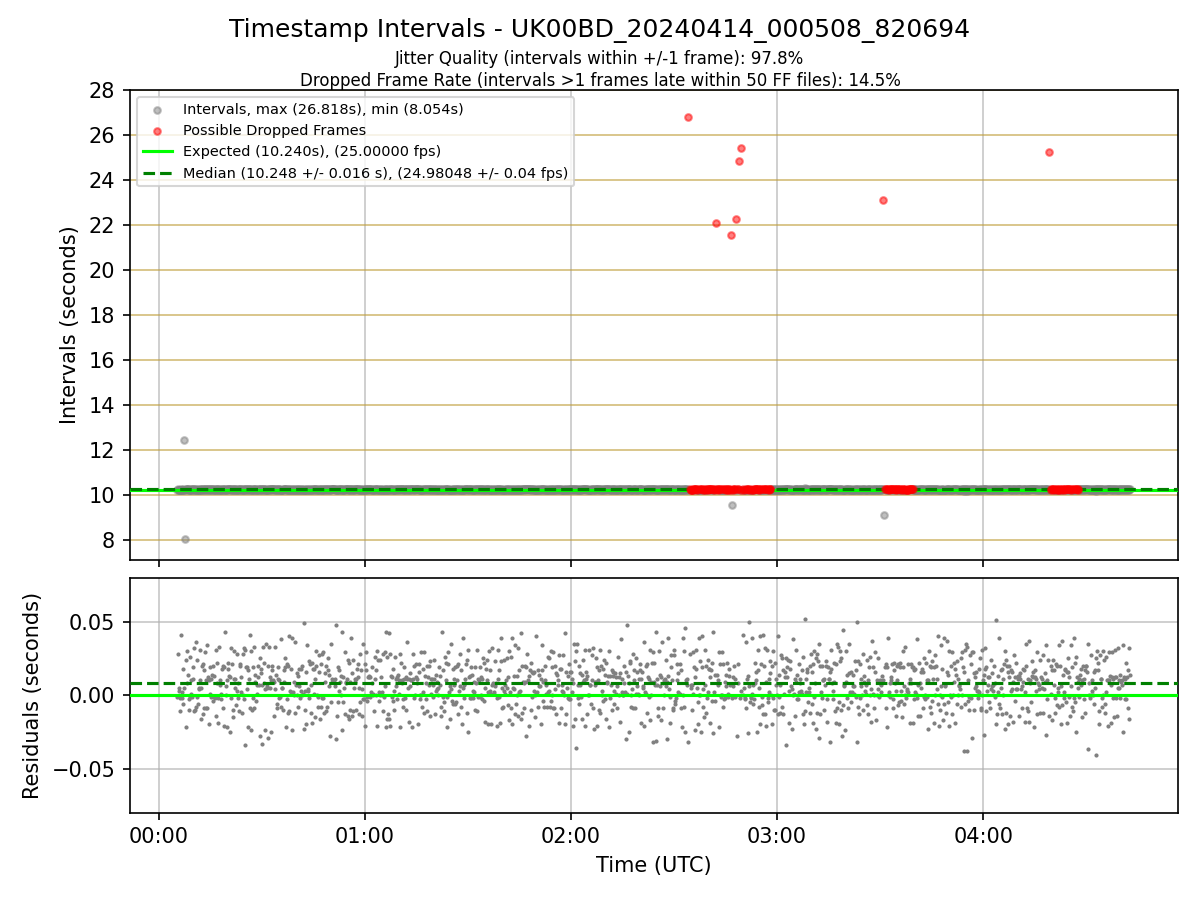Screen dimensions: 1200x900
Task: Click legend entry 'Possible Dropped Frames'
Action: [x=274, y=130]
